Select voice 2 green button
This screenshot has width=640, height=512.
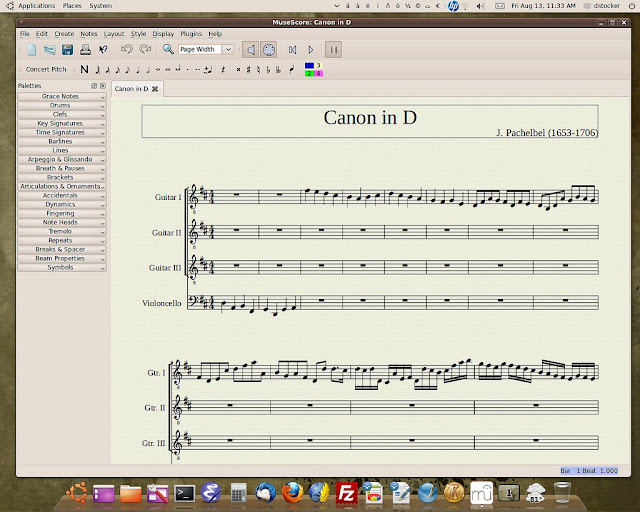point(309,73)
